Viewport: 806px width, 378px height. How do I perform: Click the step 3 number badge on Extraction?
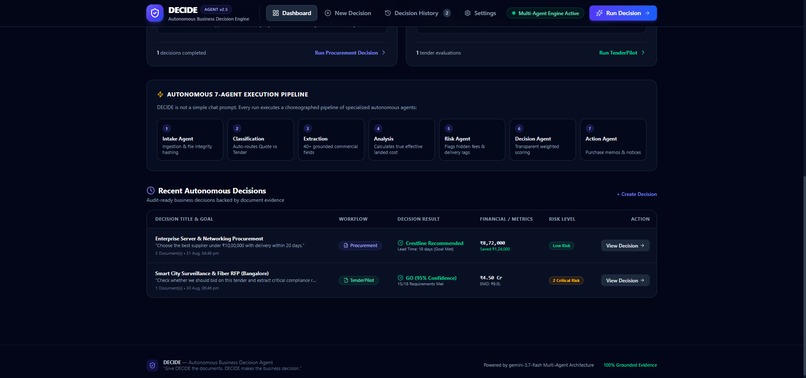[307, 129]
